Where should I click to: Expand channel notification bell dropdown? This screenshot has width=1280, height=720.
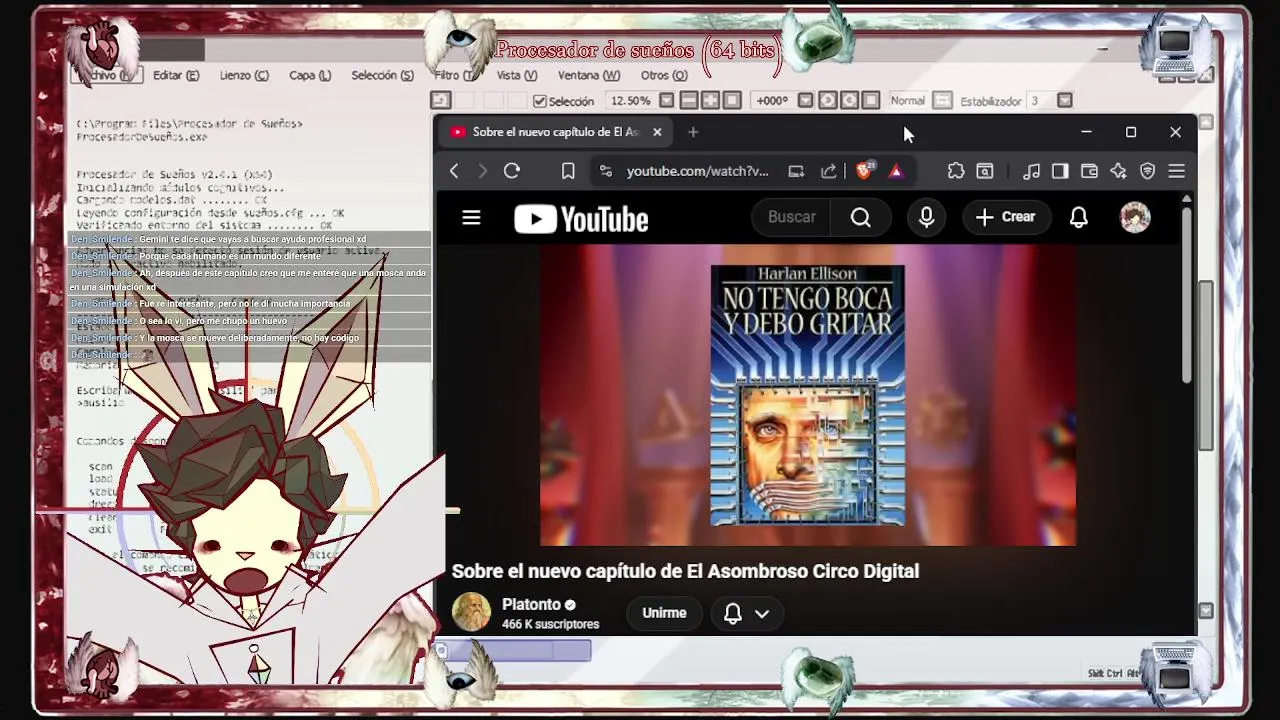pos(746,613)
